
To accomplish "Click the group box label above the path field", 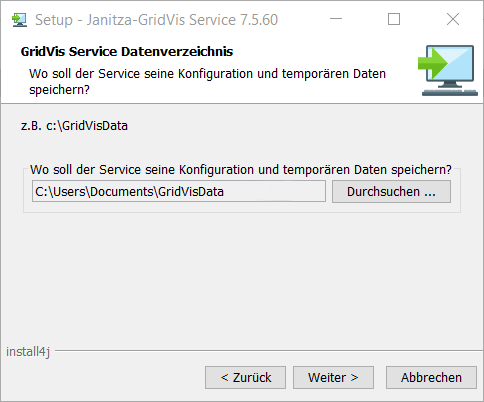I will (x=241, y=170).
